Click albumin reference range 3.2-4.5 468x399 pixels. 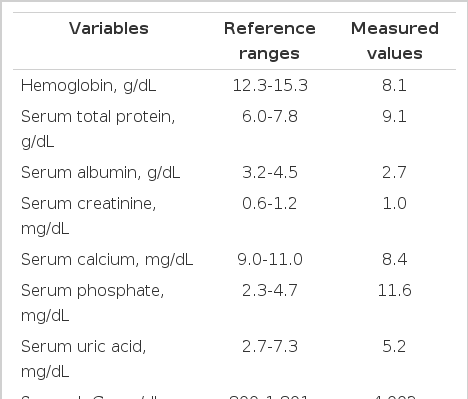(x=270, y=172)
